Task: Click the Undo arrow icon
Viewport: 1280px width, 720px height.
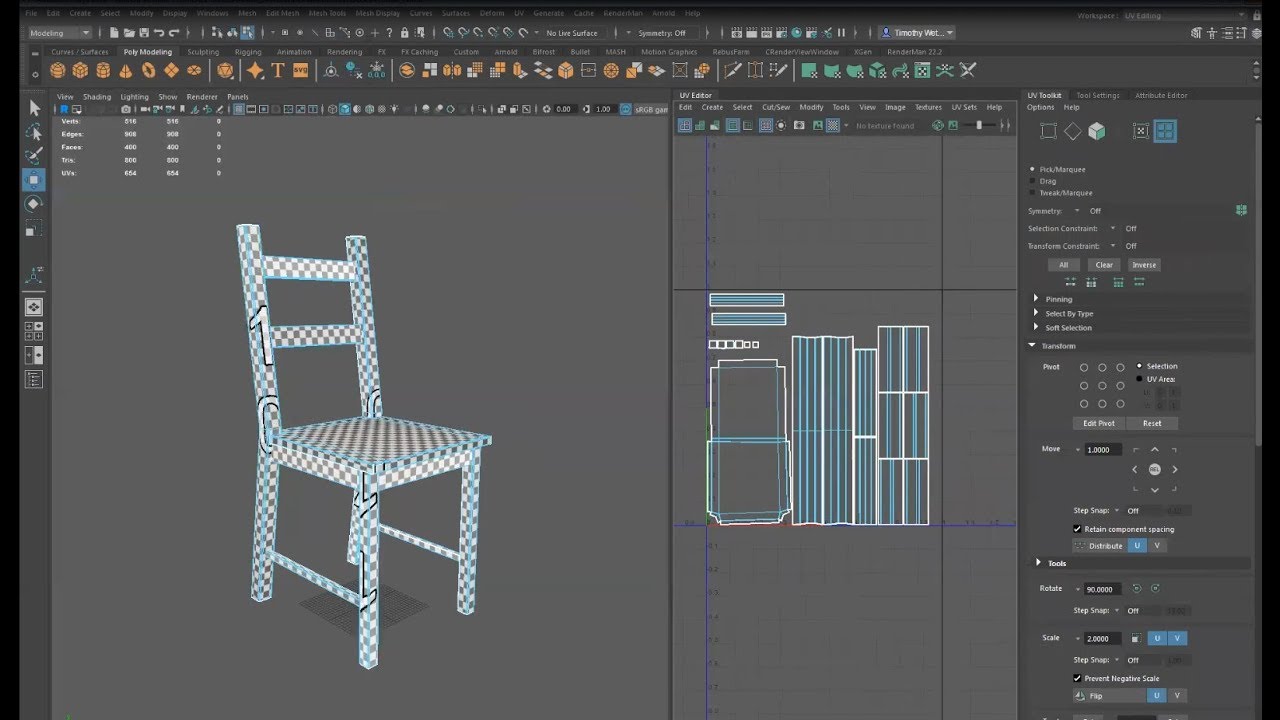Action: tap(160, 33)
